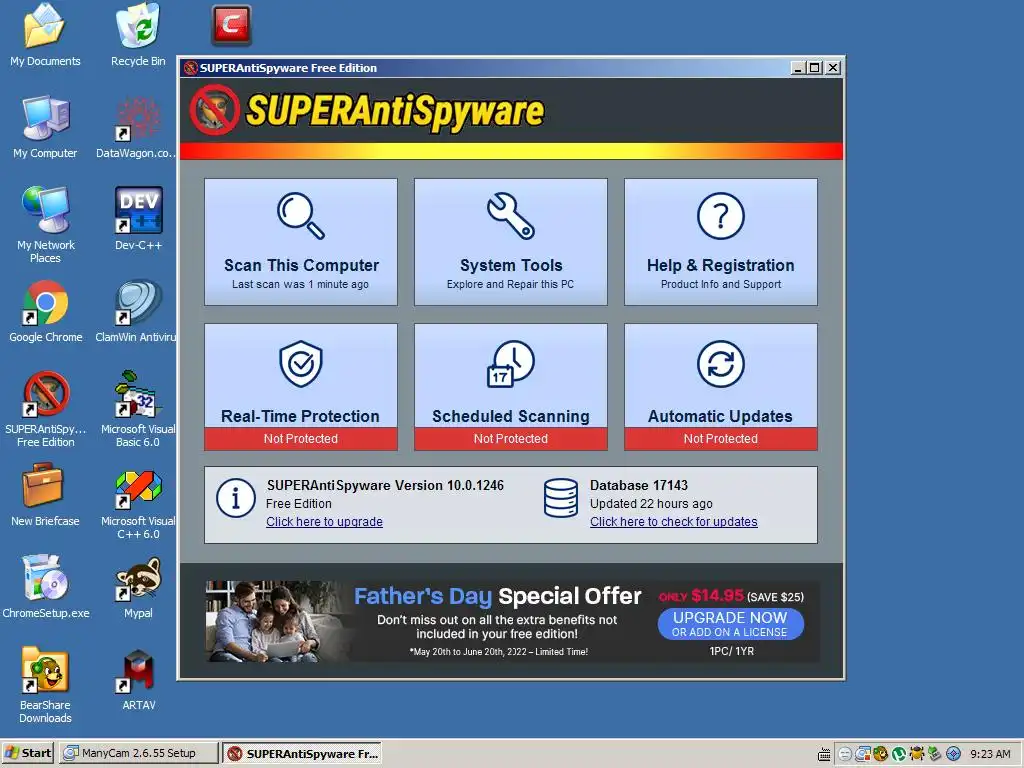This screenshot has width=1024, height=768.
Task: Minimize the SUPERAntiSpyware window
Action: (x=799, y=68)
